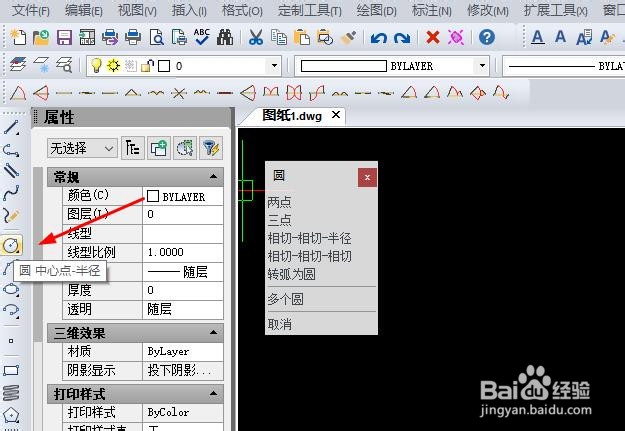The height and width of the screenshot is (431, 625).
Task: Open the 视图(V) menu
Action: [137, 10]
